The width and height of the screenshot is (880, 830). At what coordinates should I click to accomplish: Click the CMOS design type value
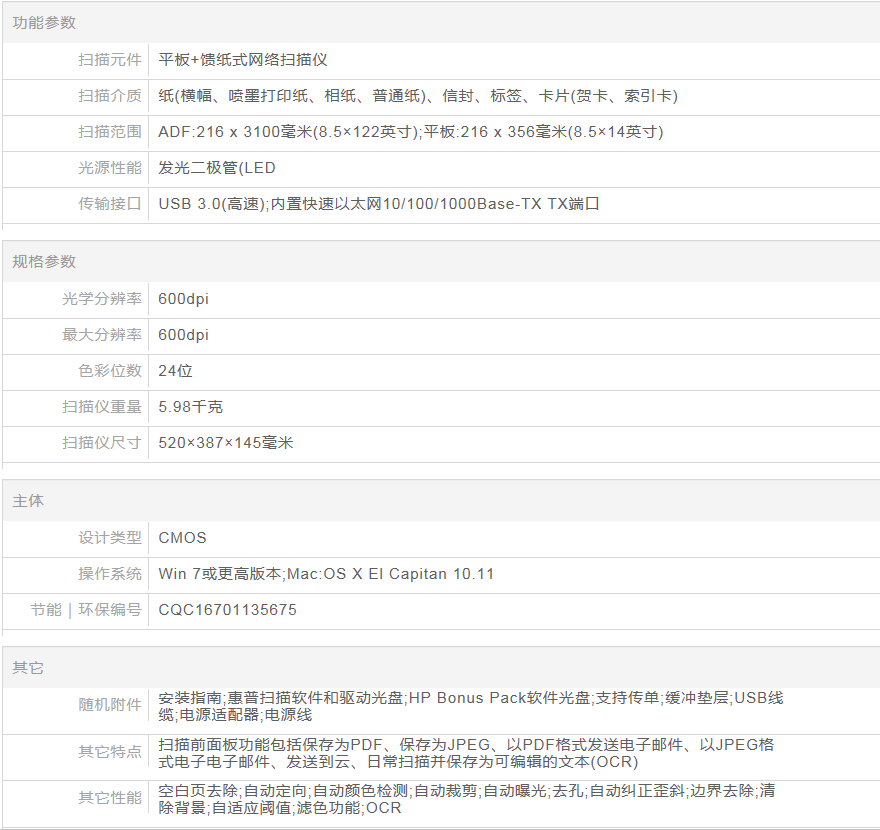tap(183, 538)
